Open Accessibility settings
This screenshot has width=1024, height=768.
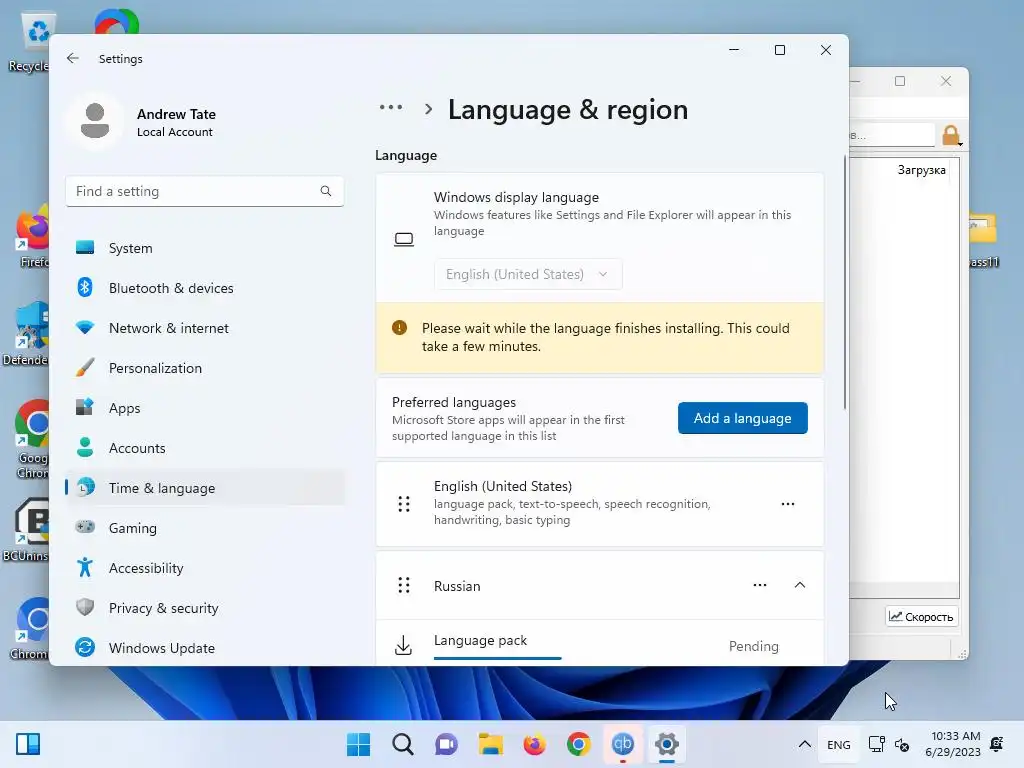coord(204,568)
